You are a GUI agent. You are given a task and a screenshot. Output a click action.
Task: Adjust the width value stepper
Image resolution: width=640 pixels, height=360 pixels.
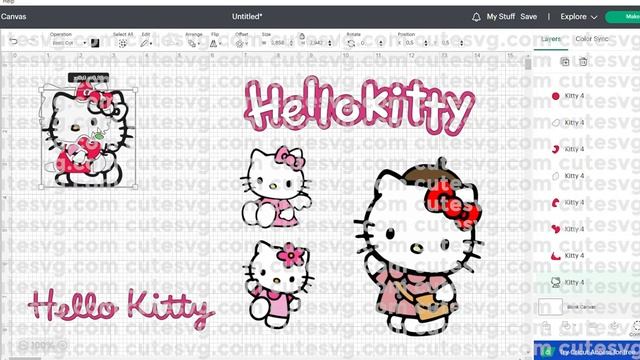291,43
